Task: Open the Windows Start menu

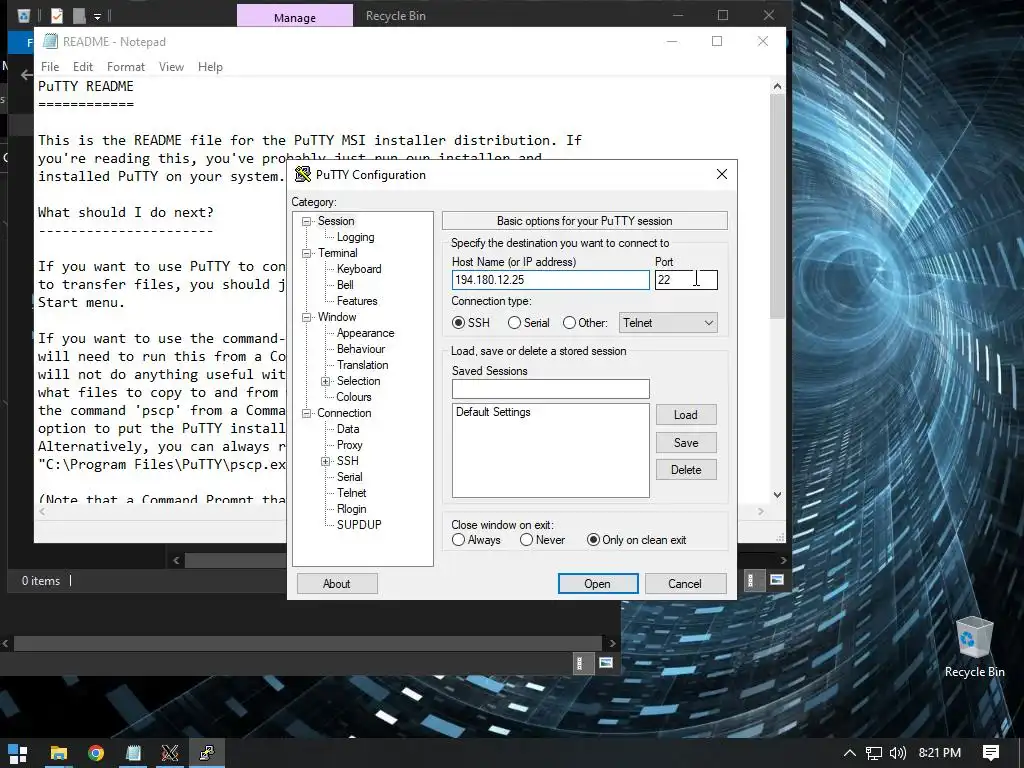Action: (x=18, y=753)
